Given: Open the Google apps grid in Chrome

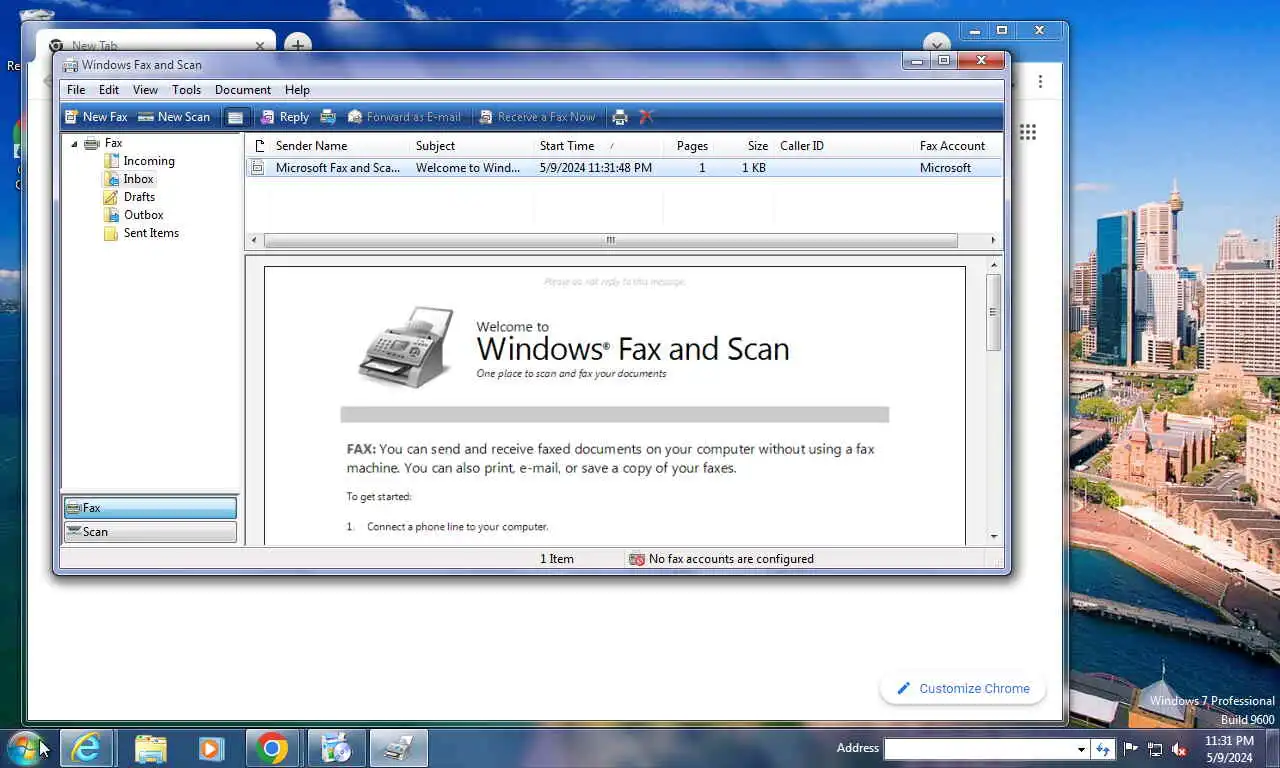Looking at the screenshot, I should [1027, 132].
